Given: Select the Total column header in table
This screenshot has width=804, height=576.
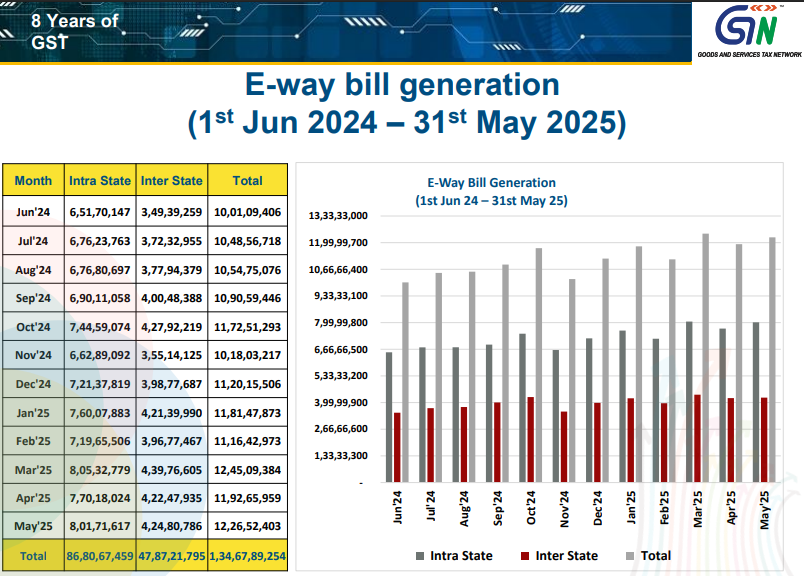Looking at the screenshot, I should (x=248, y=181).
